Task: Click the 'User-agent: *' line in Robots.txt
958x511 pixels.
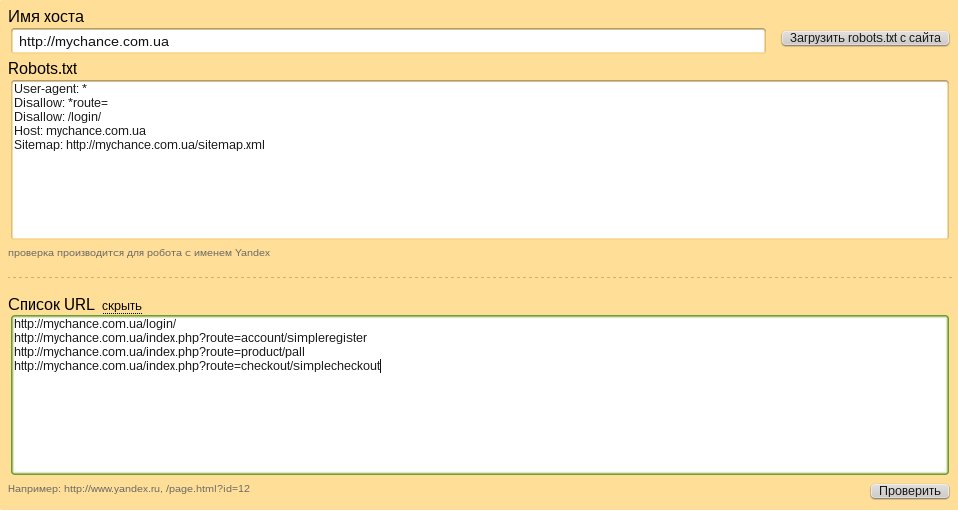Action: pos(50,89)
